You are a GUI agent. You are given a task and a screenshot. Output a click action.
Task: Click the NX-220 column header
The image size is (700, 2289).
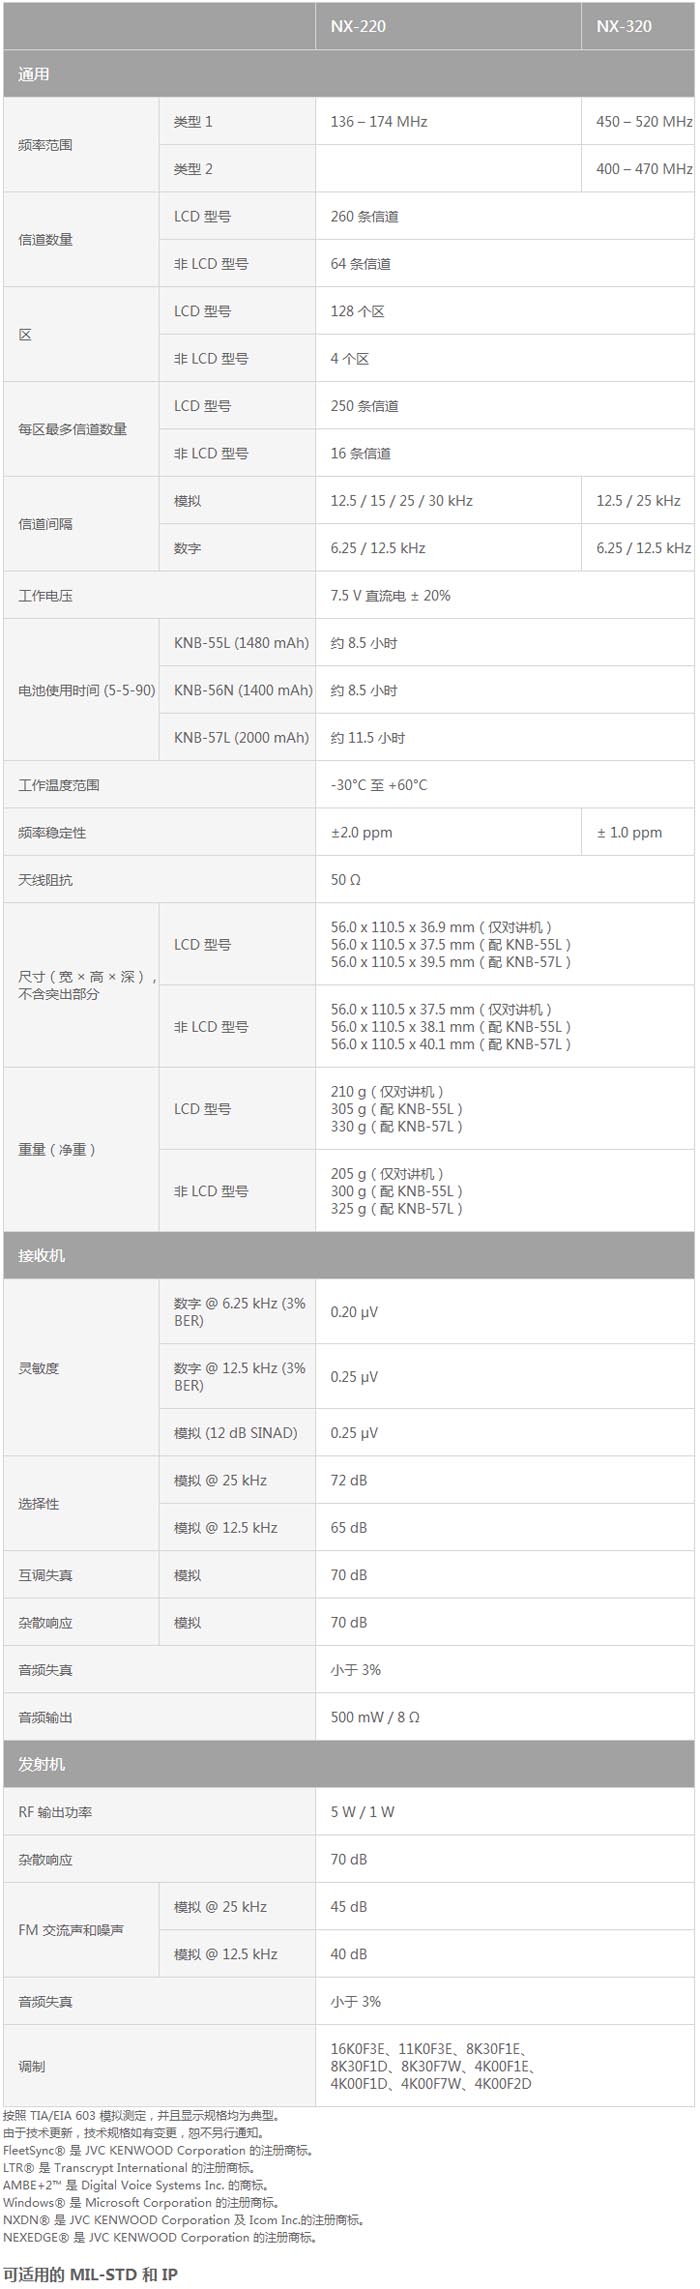(x=358, y=26)
